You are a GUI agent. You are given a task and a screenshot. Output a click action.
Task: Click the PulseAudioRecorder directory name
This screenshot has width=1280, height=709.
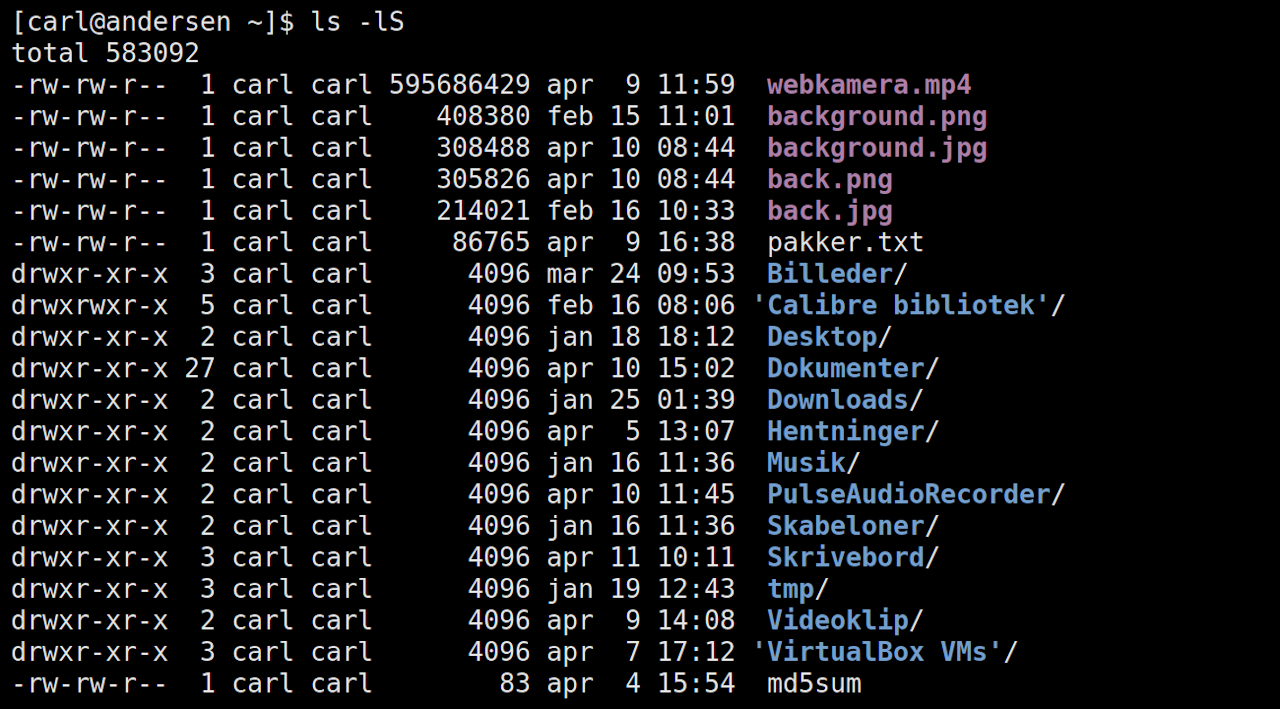pyautogui.click(x=908, y=494)
